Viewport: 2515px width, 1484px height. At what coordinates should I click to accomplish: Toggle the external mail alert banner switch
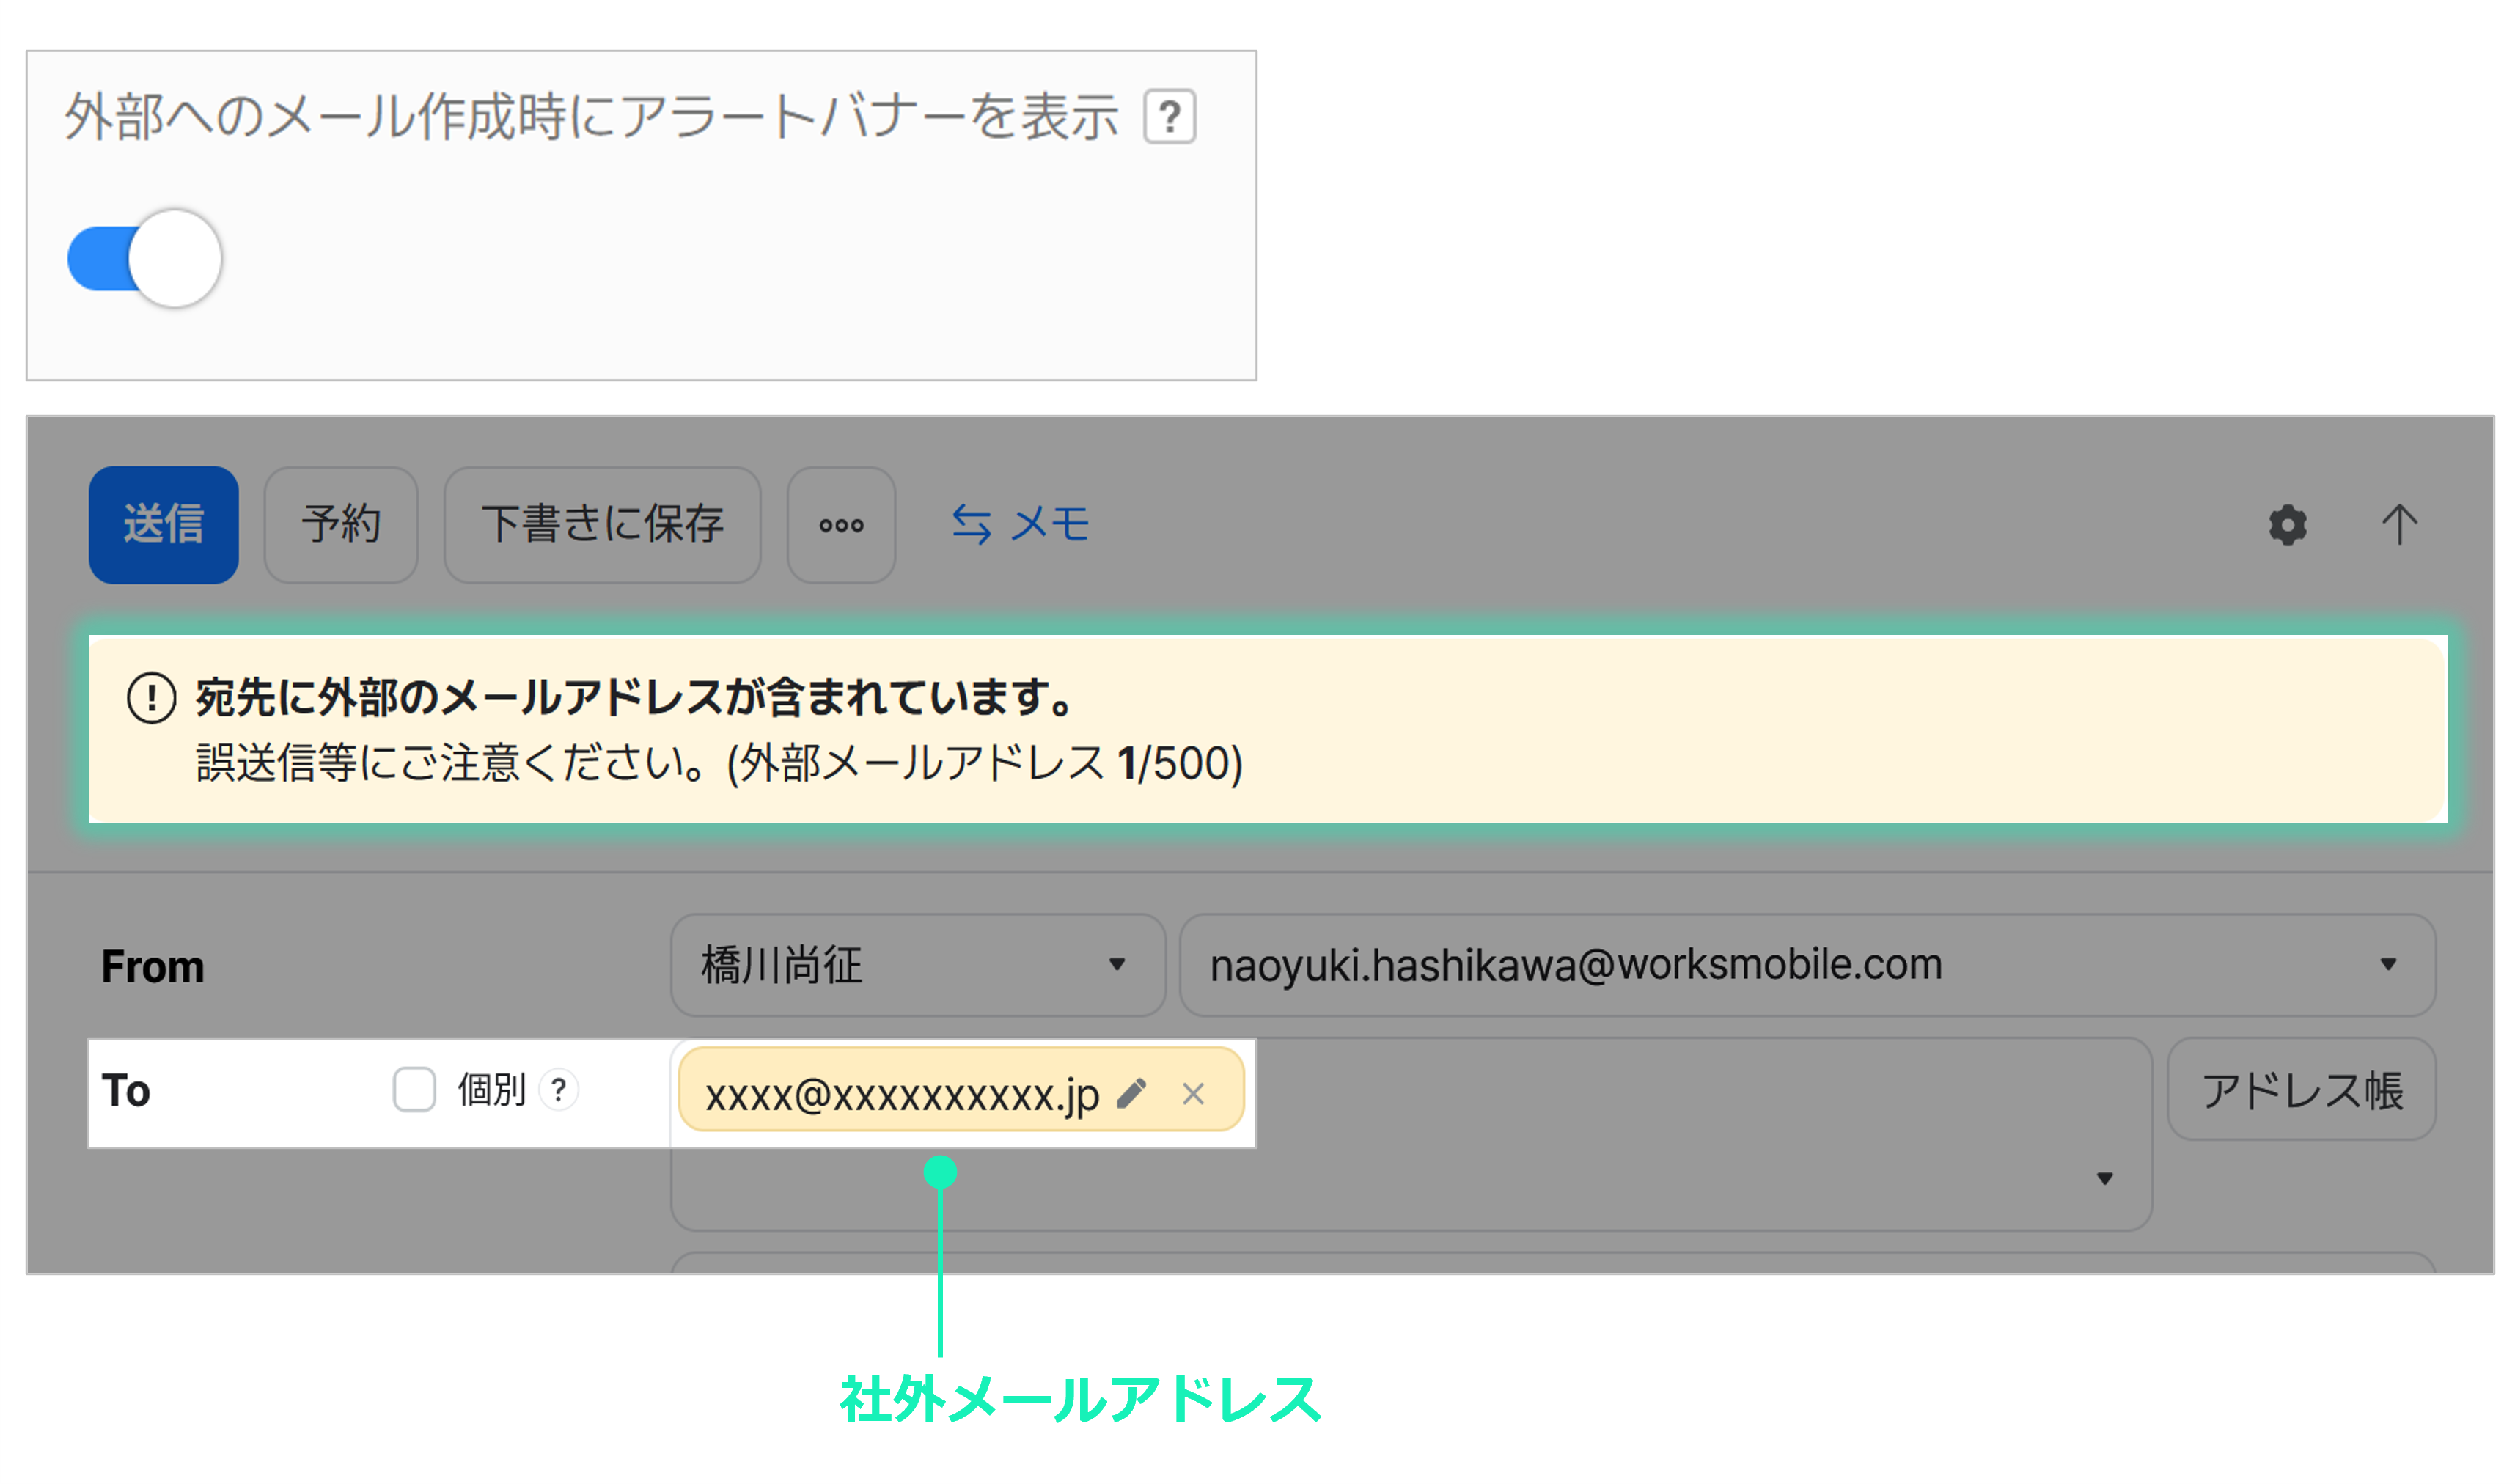144,259
